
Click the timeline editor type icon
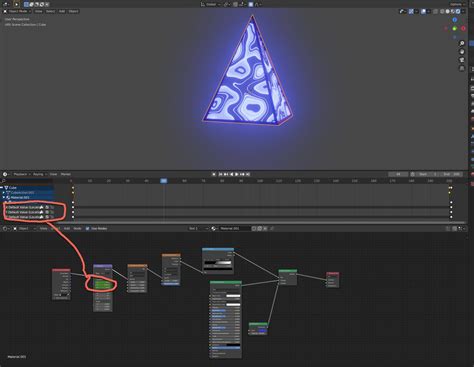tap(5, 174)
